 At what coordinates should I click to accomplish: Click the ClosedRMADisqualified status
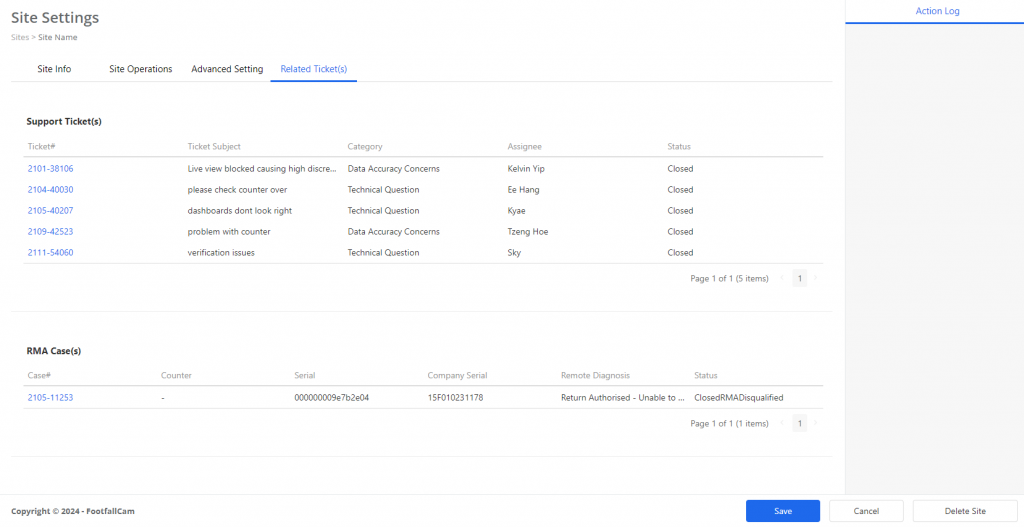[x=739, y=397]
